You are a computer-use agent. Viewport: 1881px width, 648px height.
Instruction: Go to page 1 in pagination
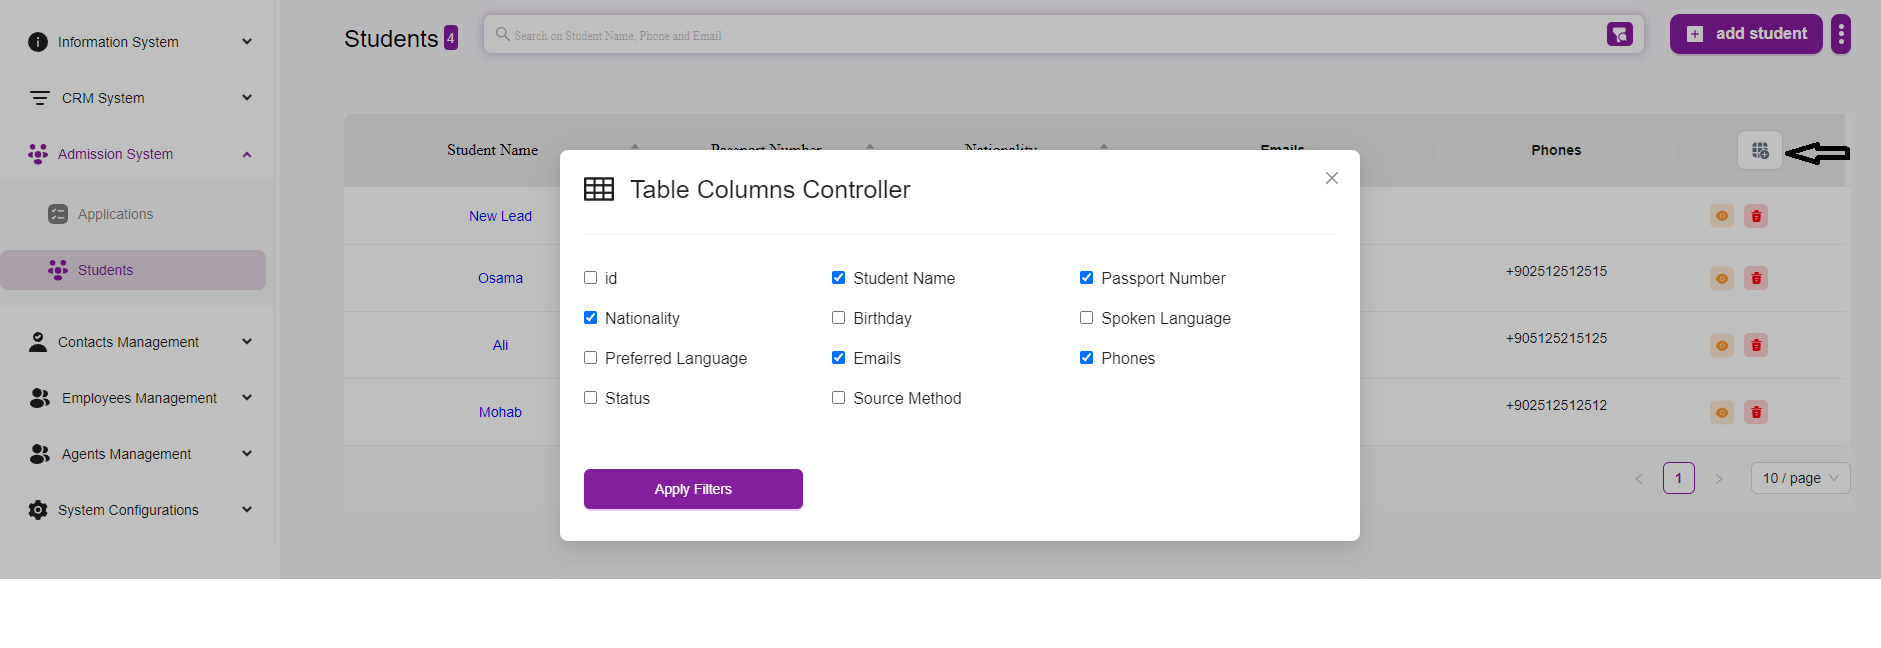pos(1678,478)
